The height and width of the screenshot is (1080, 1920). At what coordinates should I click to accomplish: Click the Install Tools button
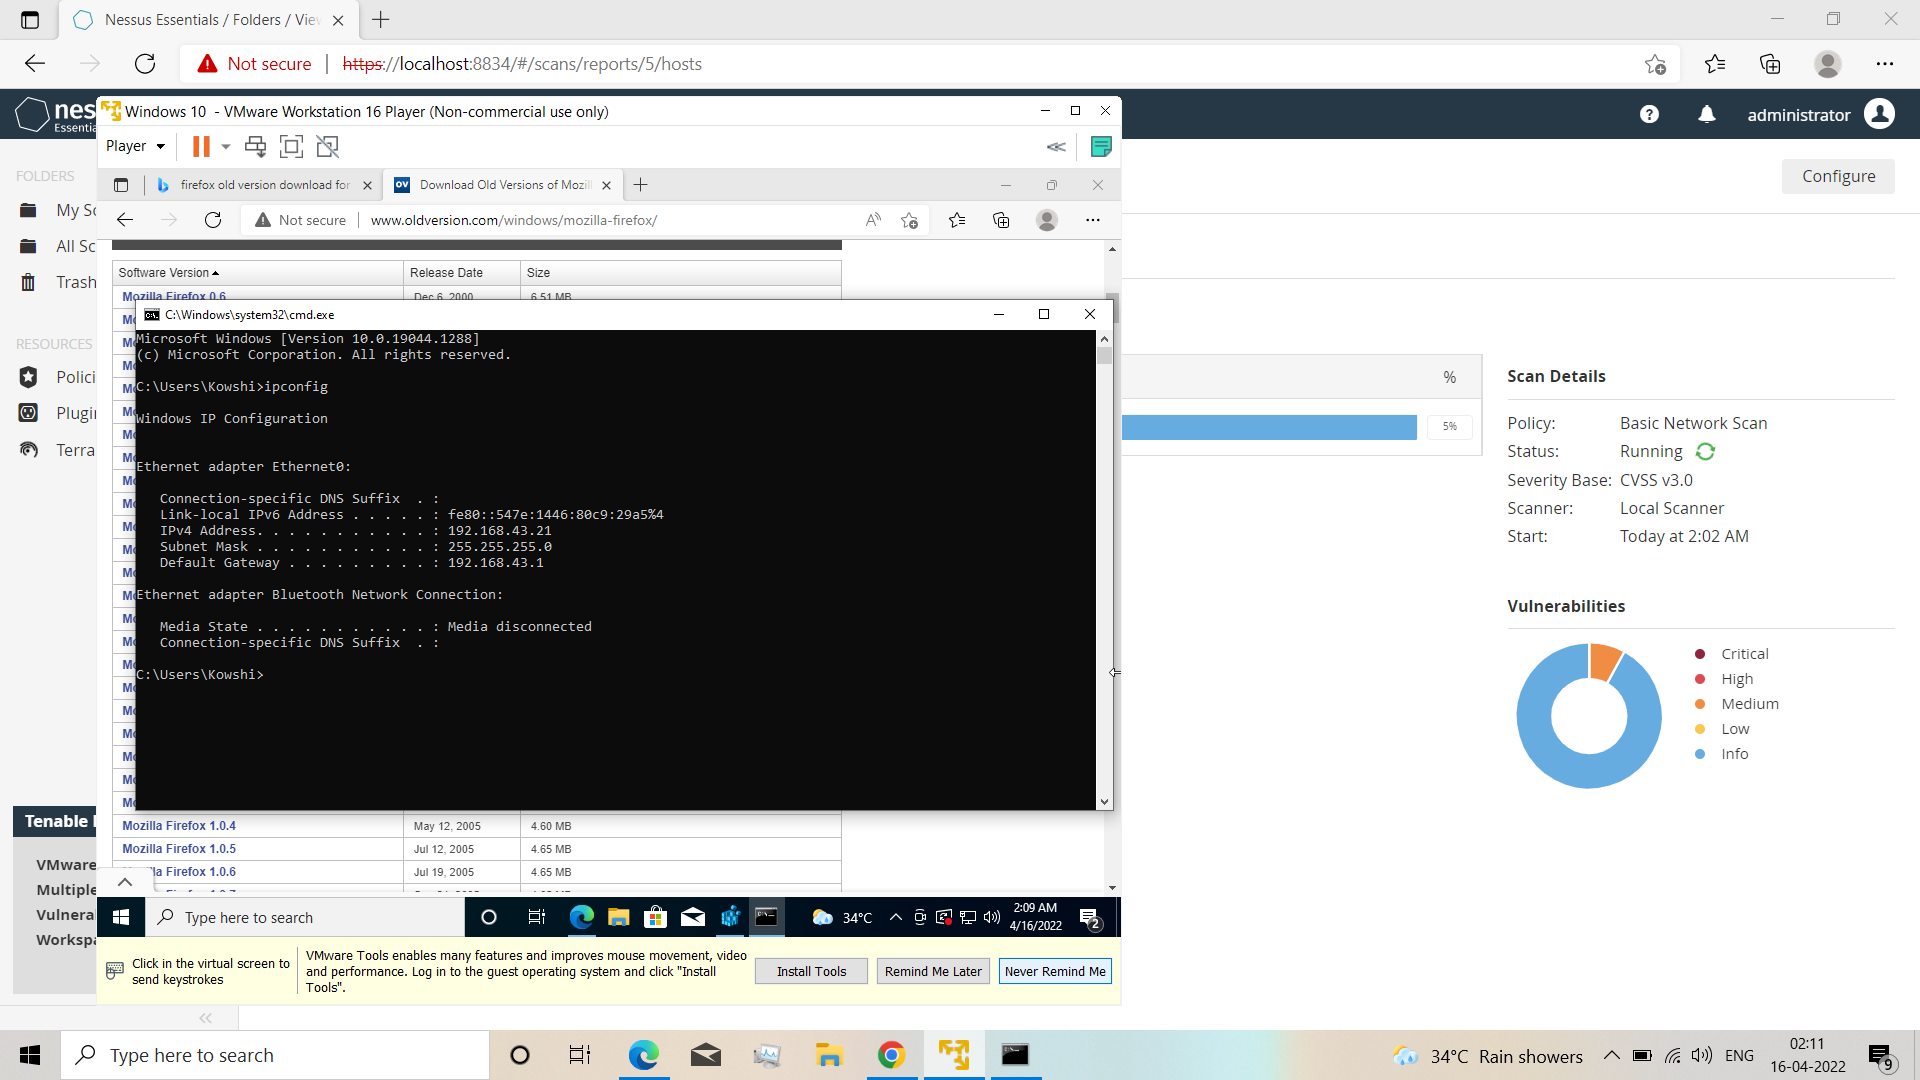[x=811, y=971]
